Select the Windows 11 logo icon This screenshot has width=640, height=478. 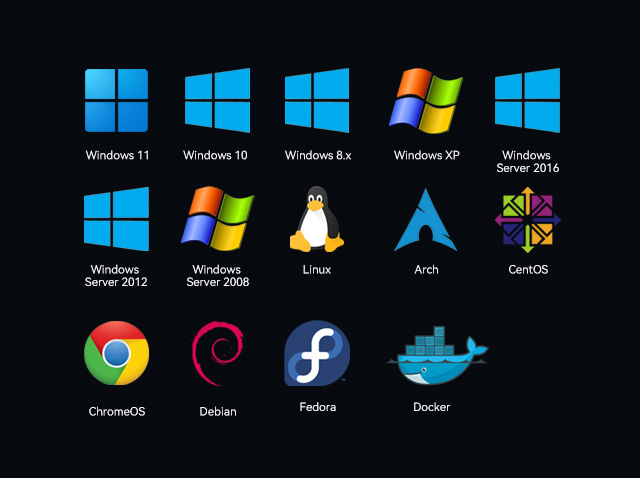pos(116,100)
